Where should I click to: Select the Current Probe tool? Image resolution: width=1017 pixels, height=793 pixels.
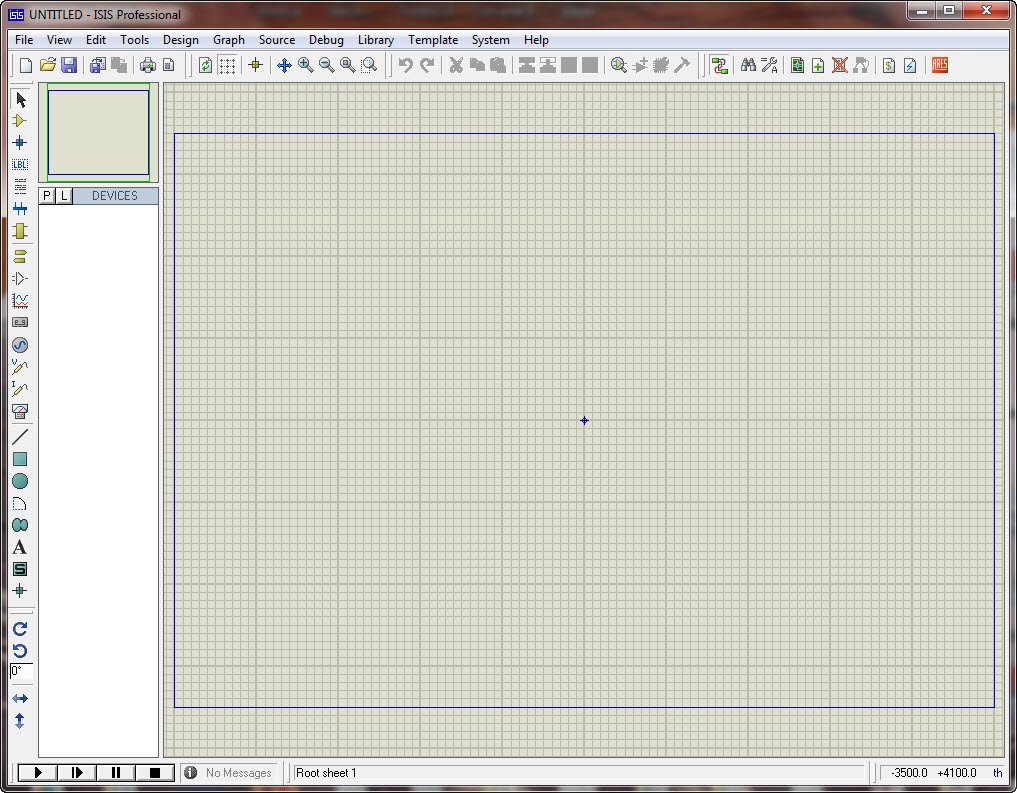(20, 389)
